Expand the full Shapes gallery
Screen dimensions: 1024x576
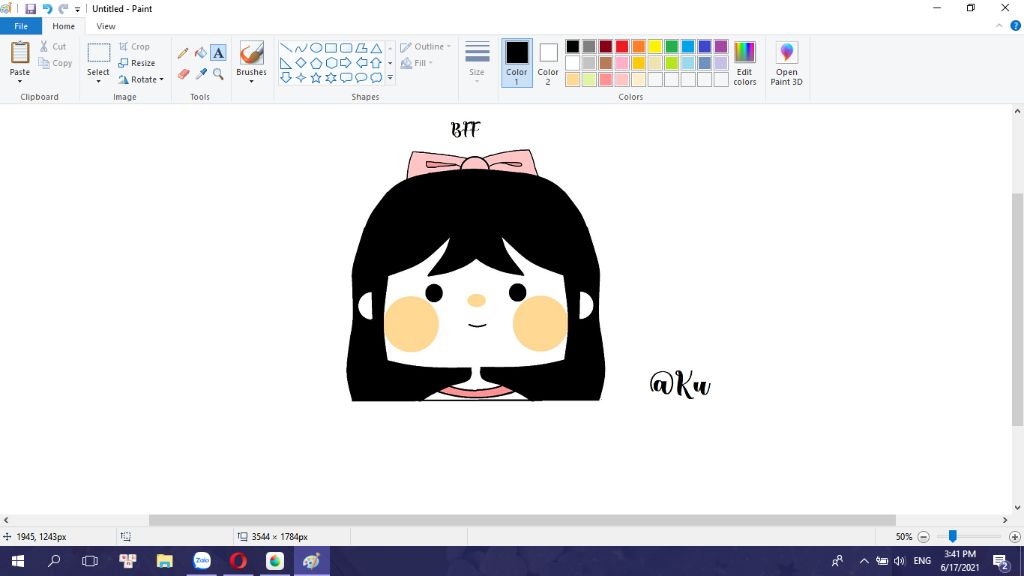(x=391, y=78)
